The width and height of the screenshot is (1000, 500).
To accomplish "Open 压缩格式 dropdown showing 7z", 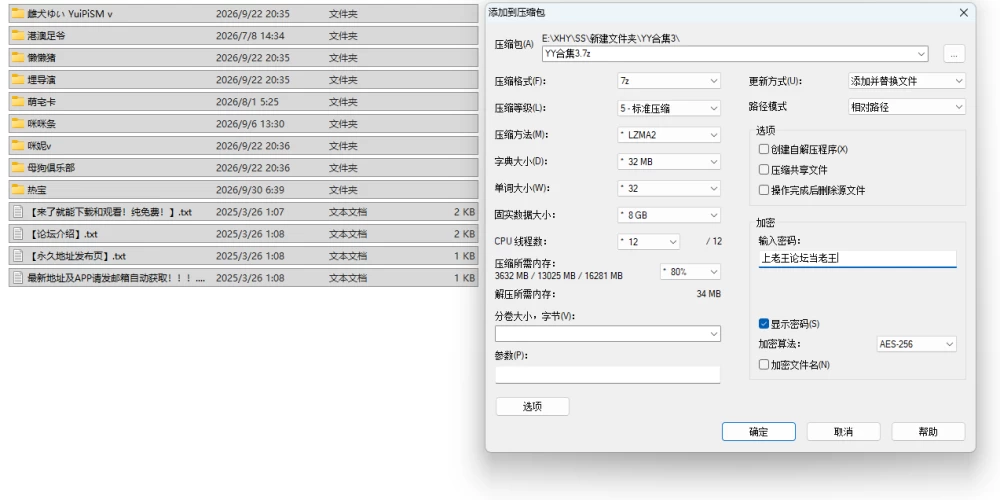I will point(668,81).
